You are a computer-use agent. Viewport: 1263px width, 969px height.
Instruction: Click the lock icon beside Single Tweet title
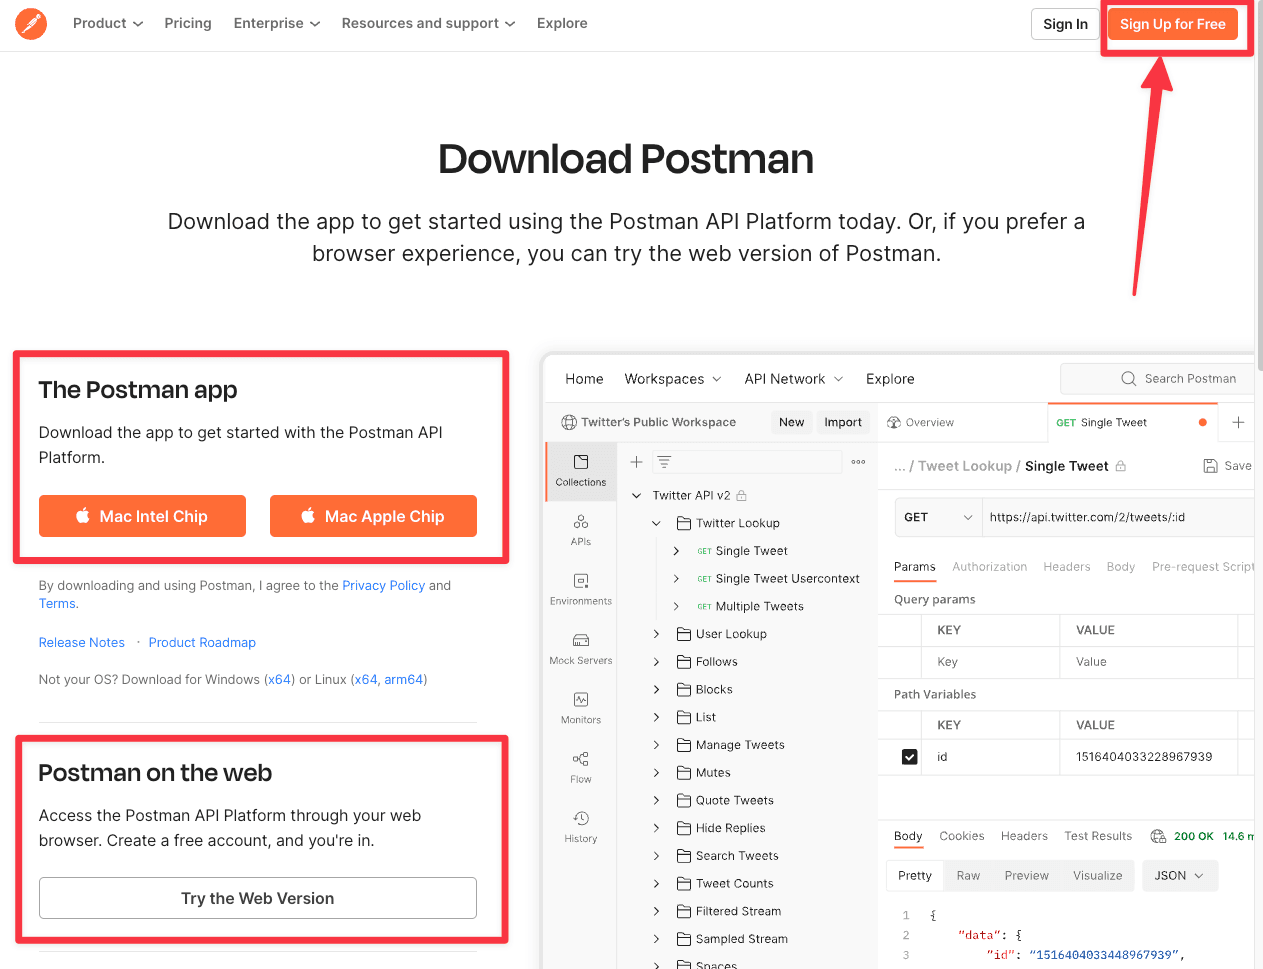[1120, 466]
